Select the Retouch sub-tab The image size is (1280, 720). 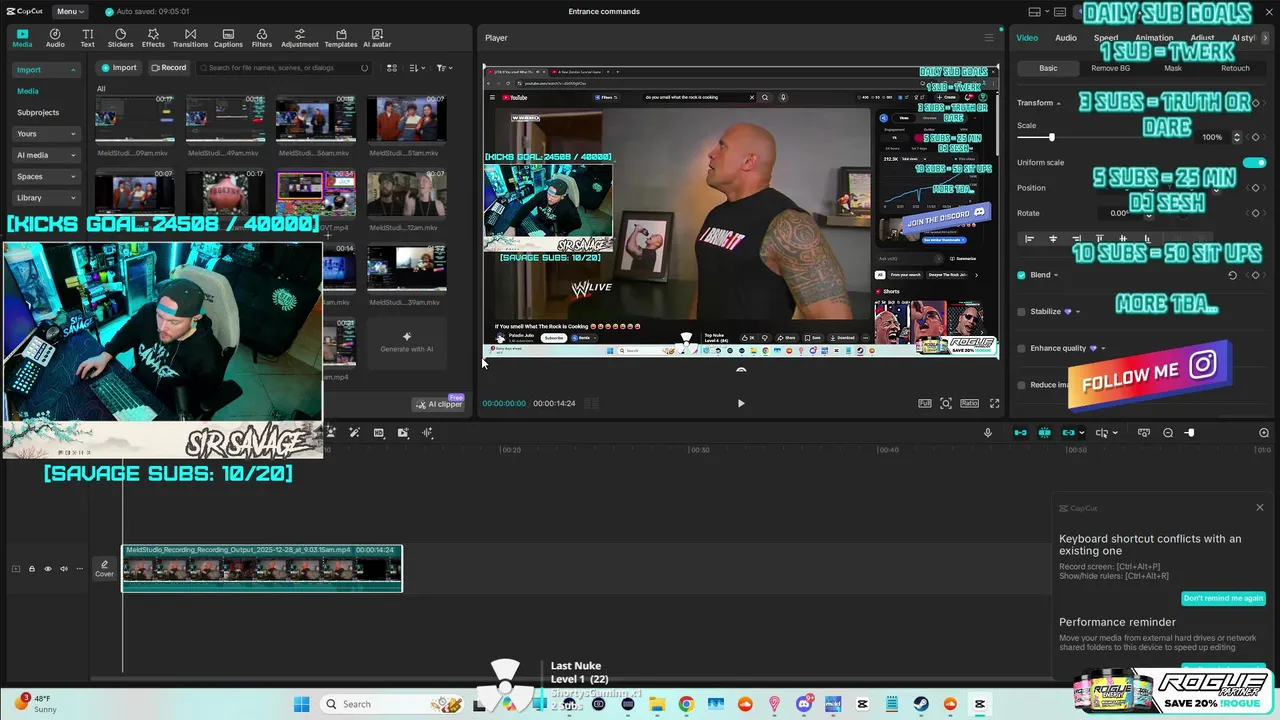tap(1235, 68)
